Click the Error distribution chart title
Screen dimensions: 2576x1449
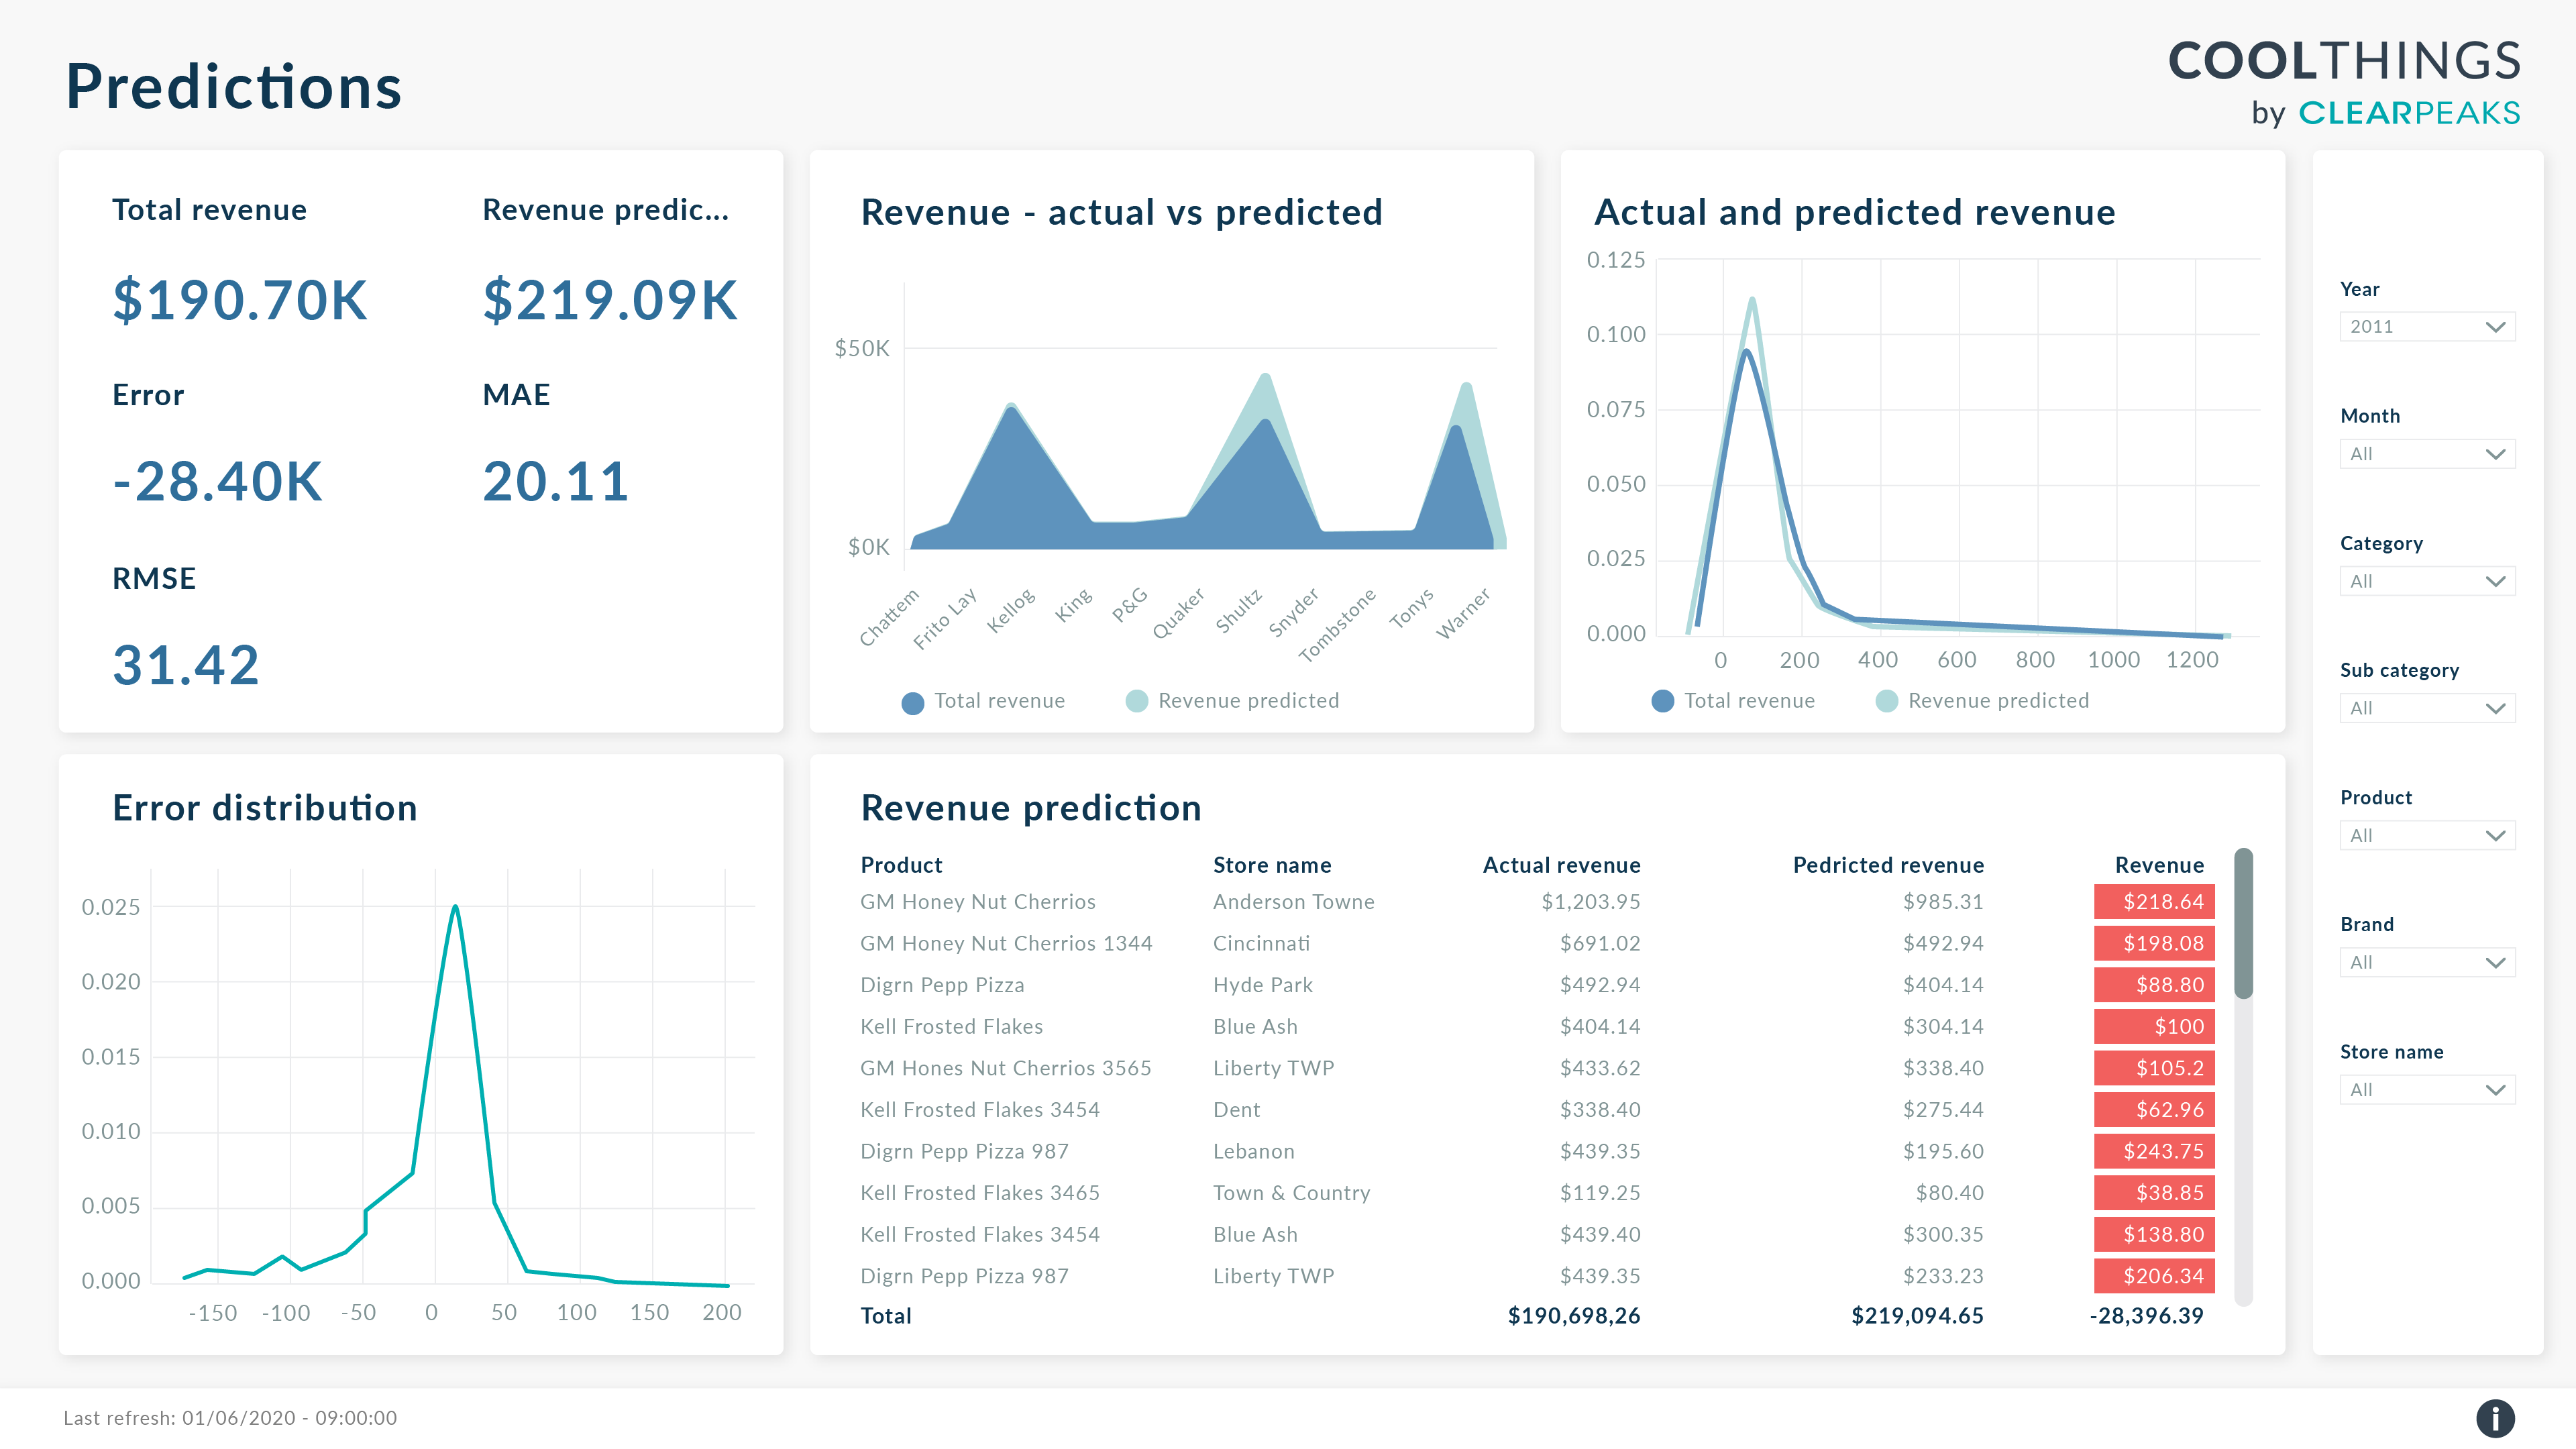(265, 808)
